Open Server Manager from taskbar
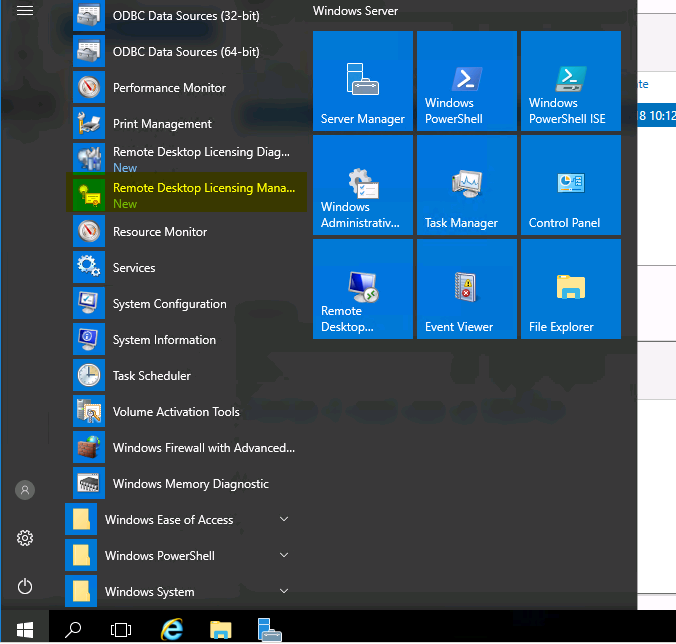This screenshot has height=644, width=676. (269, 629)
